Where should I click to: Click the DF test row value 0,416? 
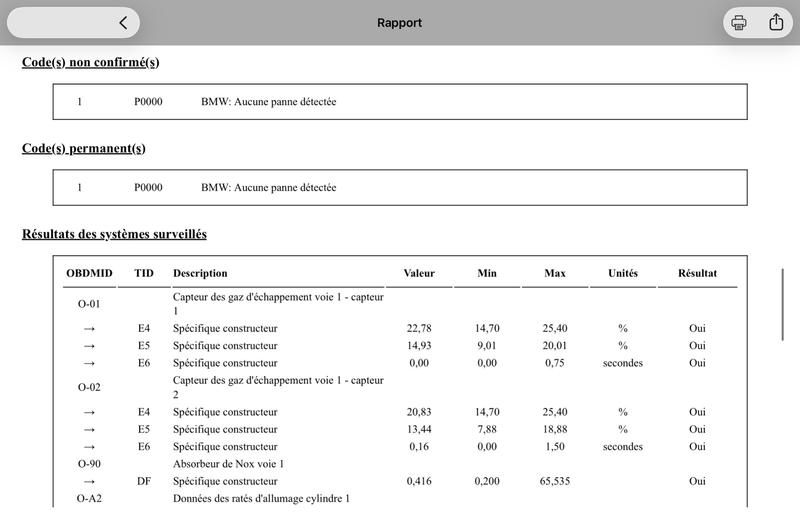[x=419, y=482]
